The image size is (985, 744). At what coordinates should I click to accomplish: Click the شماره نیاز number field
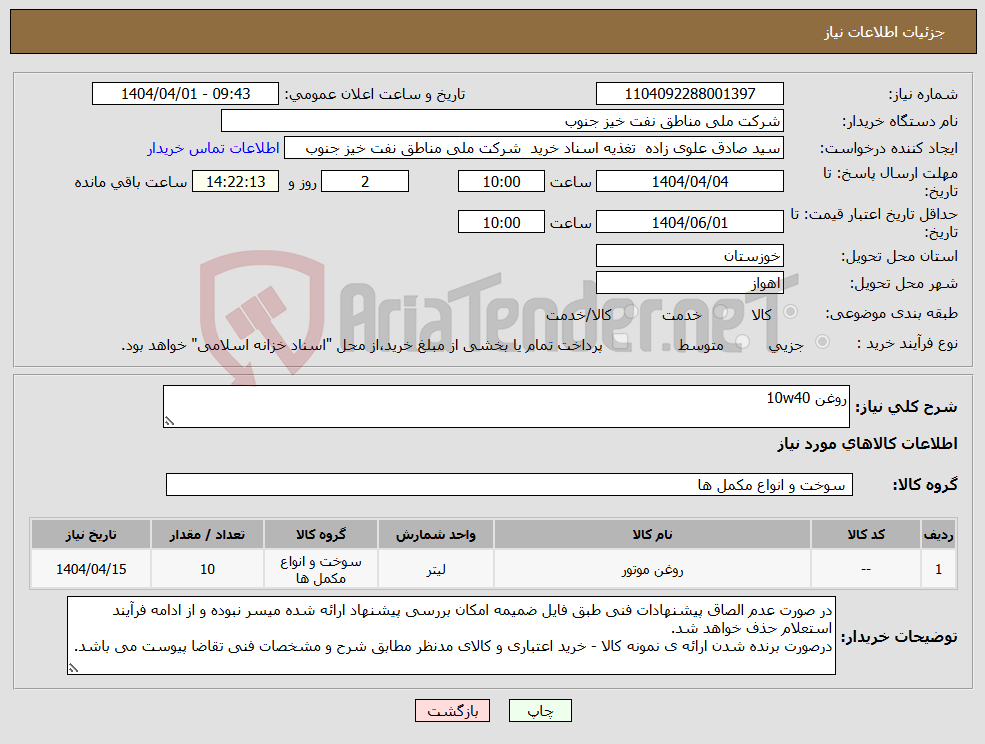pyautogui.click(x=690, y=94)
